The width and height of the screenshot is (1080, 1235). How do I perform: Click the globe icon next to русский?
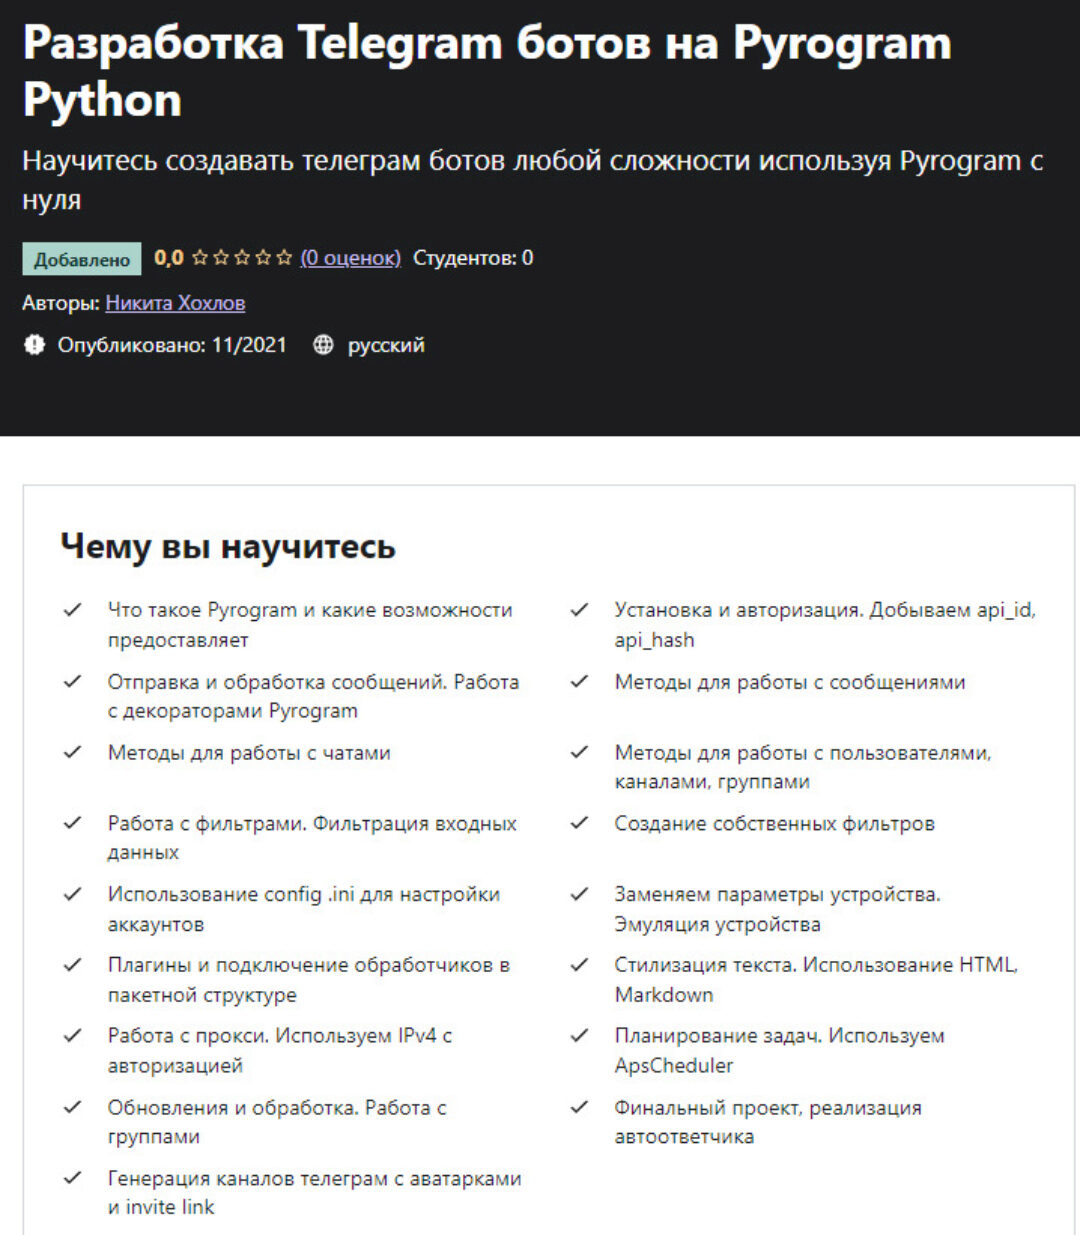(322, 345)
